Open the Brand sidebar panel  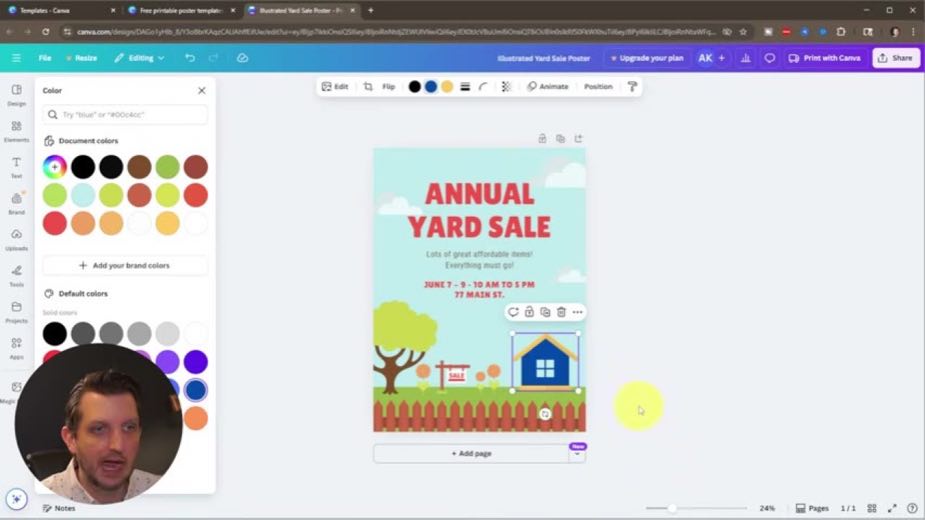[17, 203]
